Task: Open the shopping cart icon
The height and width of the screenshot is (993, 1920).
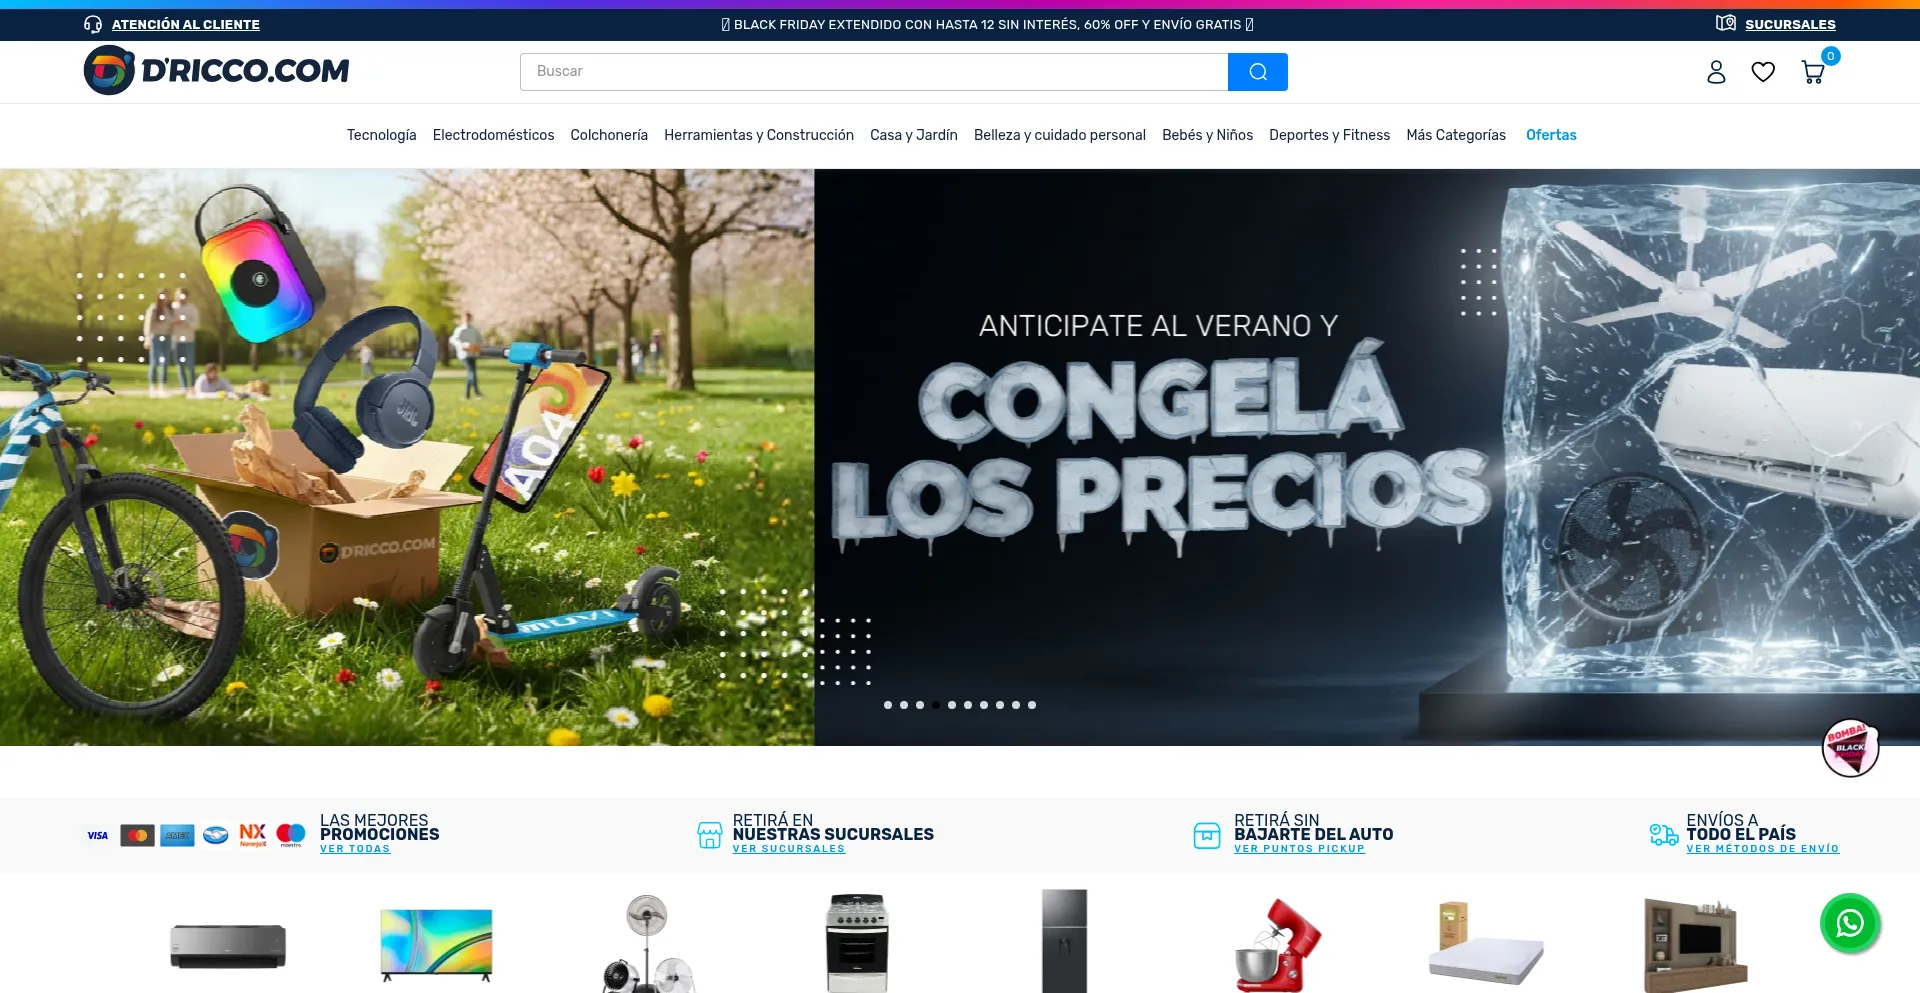Action: pyautogui.click(x=1812, y=72)
